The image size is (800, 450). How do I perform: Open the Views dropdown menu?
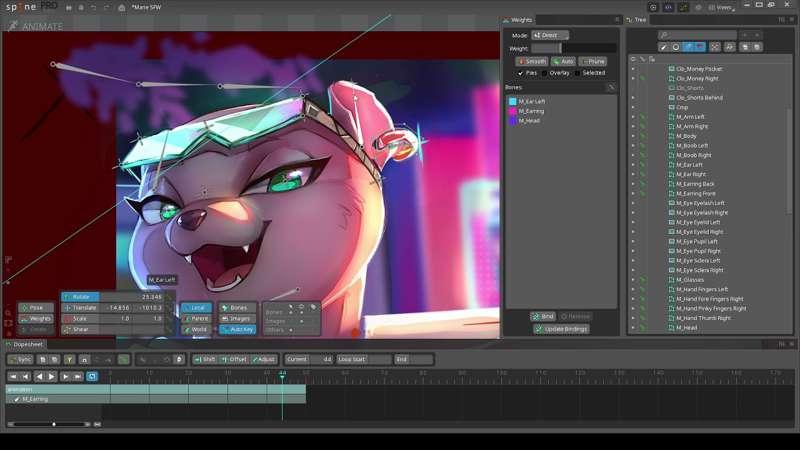point(722,8)
